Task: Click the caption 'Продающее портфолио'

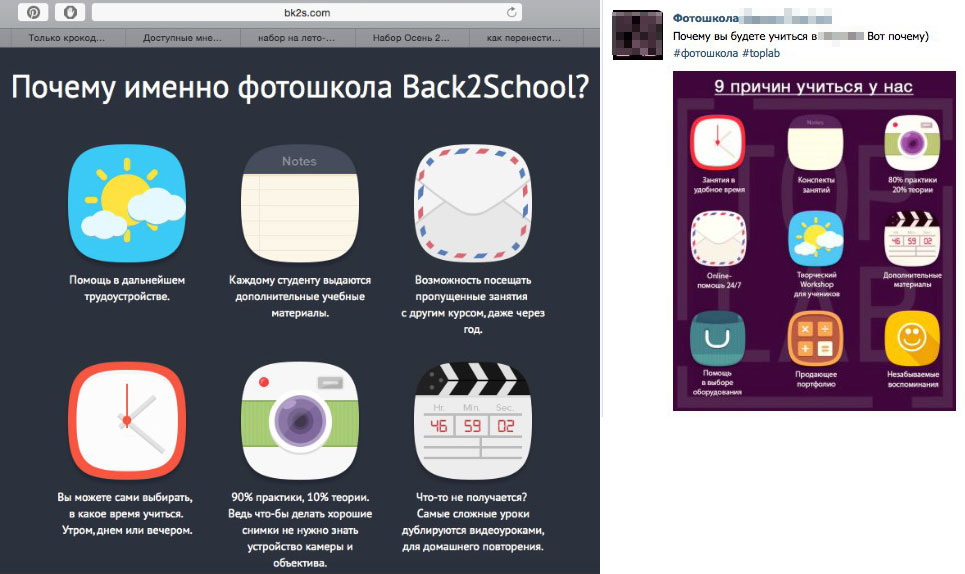Action: tap(815, 379)
